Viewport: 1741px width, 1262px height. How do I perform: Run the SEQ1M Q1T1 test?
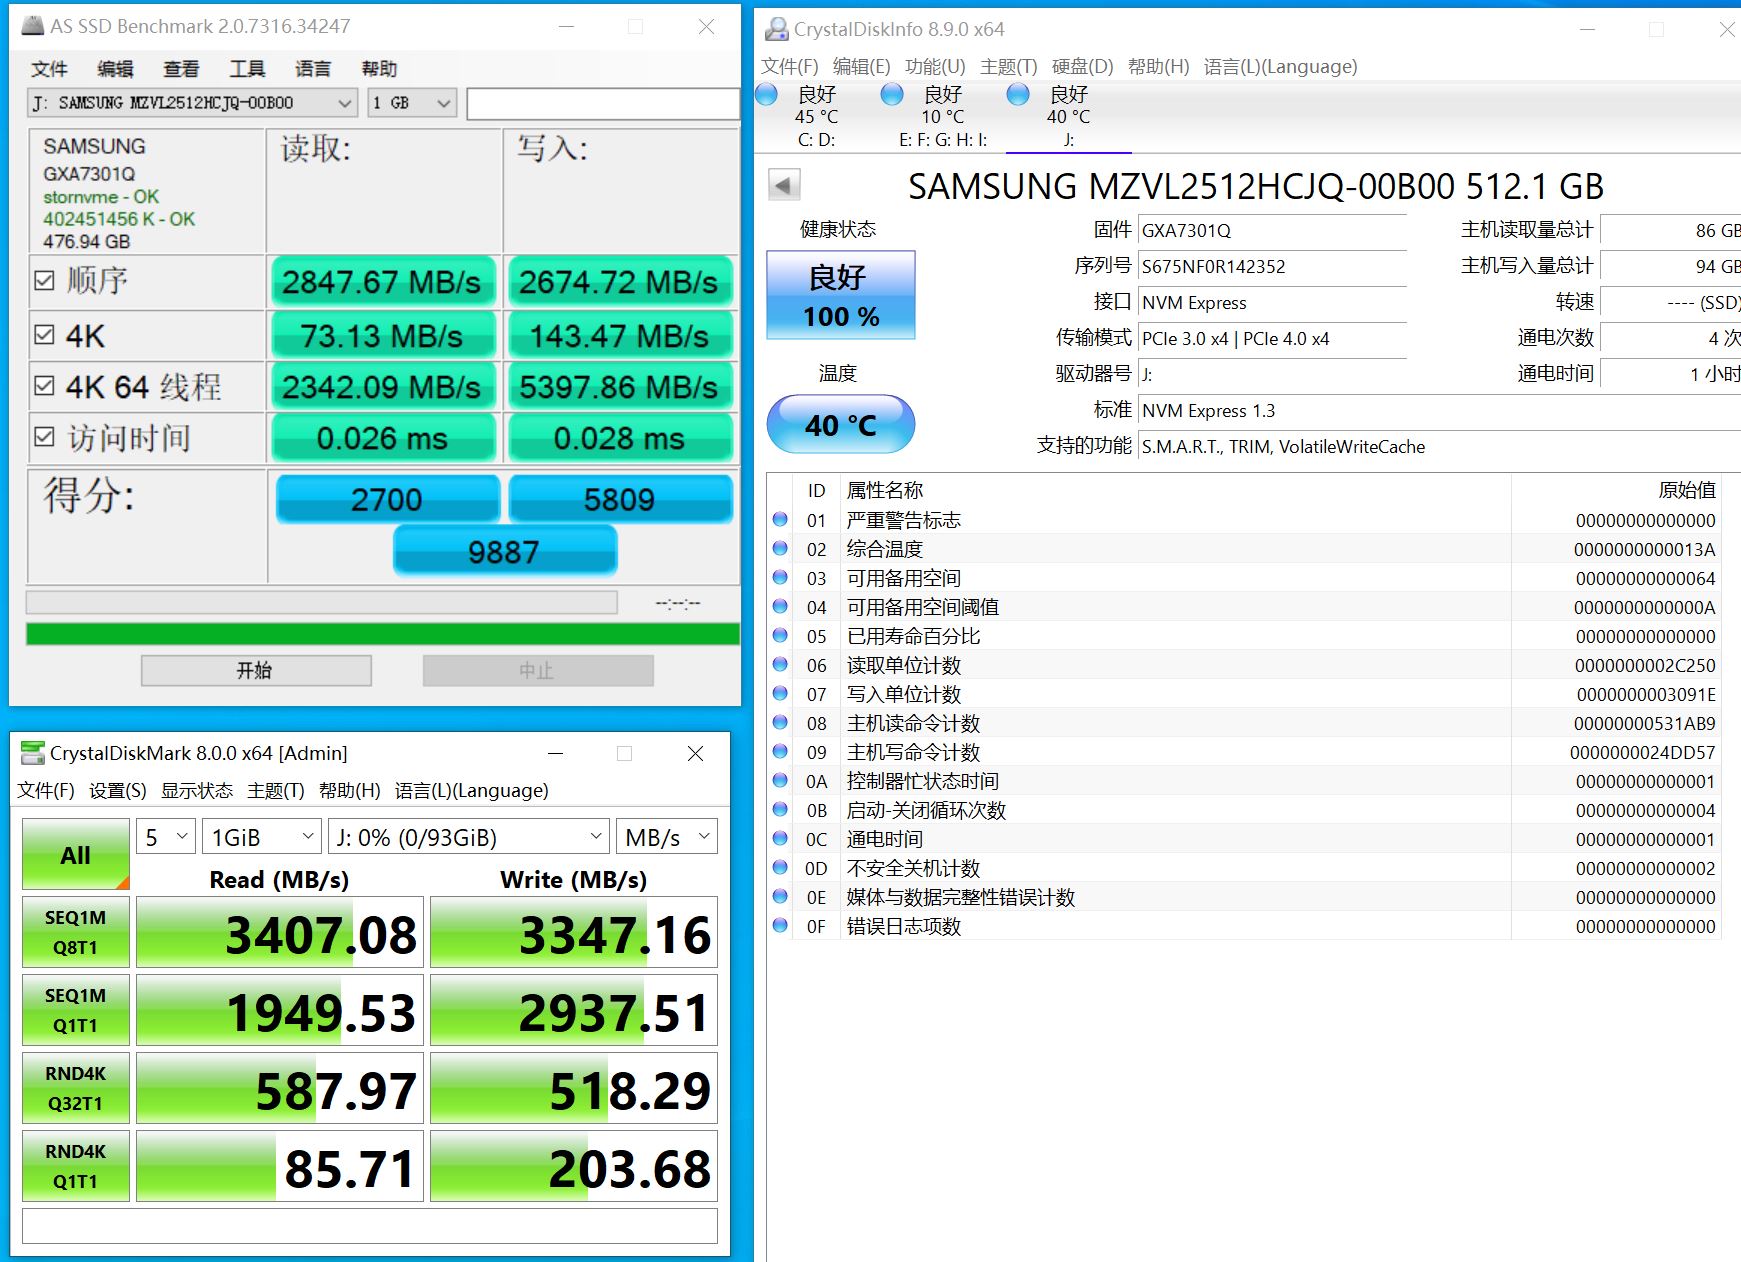(76, 1010)
